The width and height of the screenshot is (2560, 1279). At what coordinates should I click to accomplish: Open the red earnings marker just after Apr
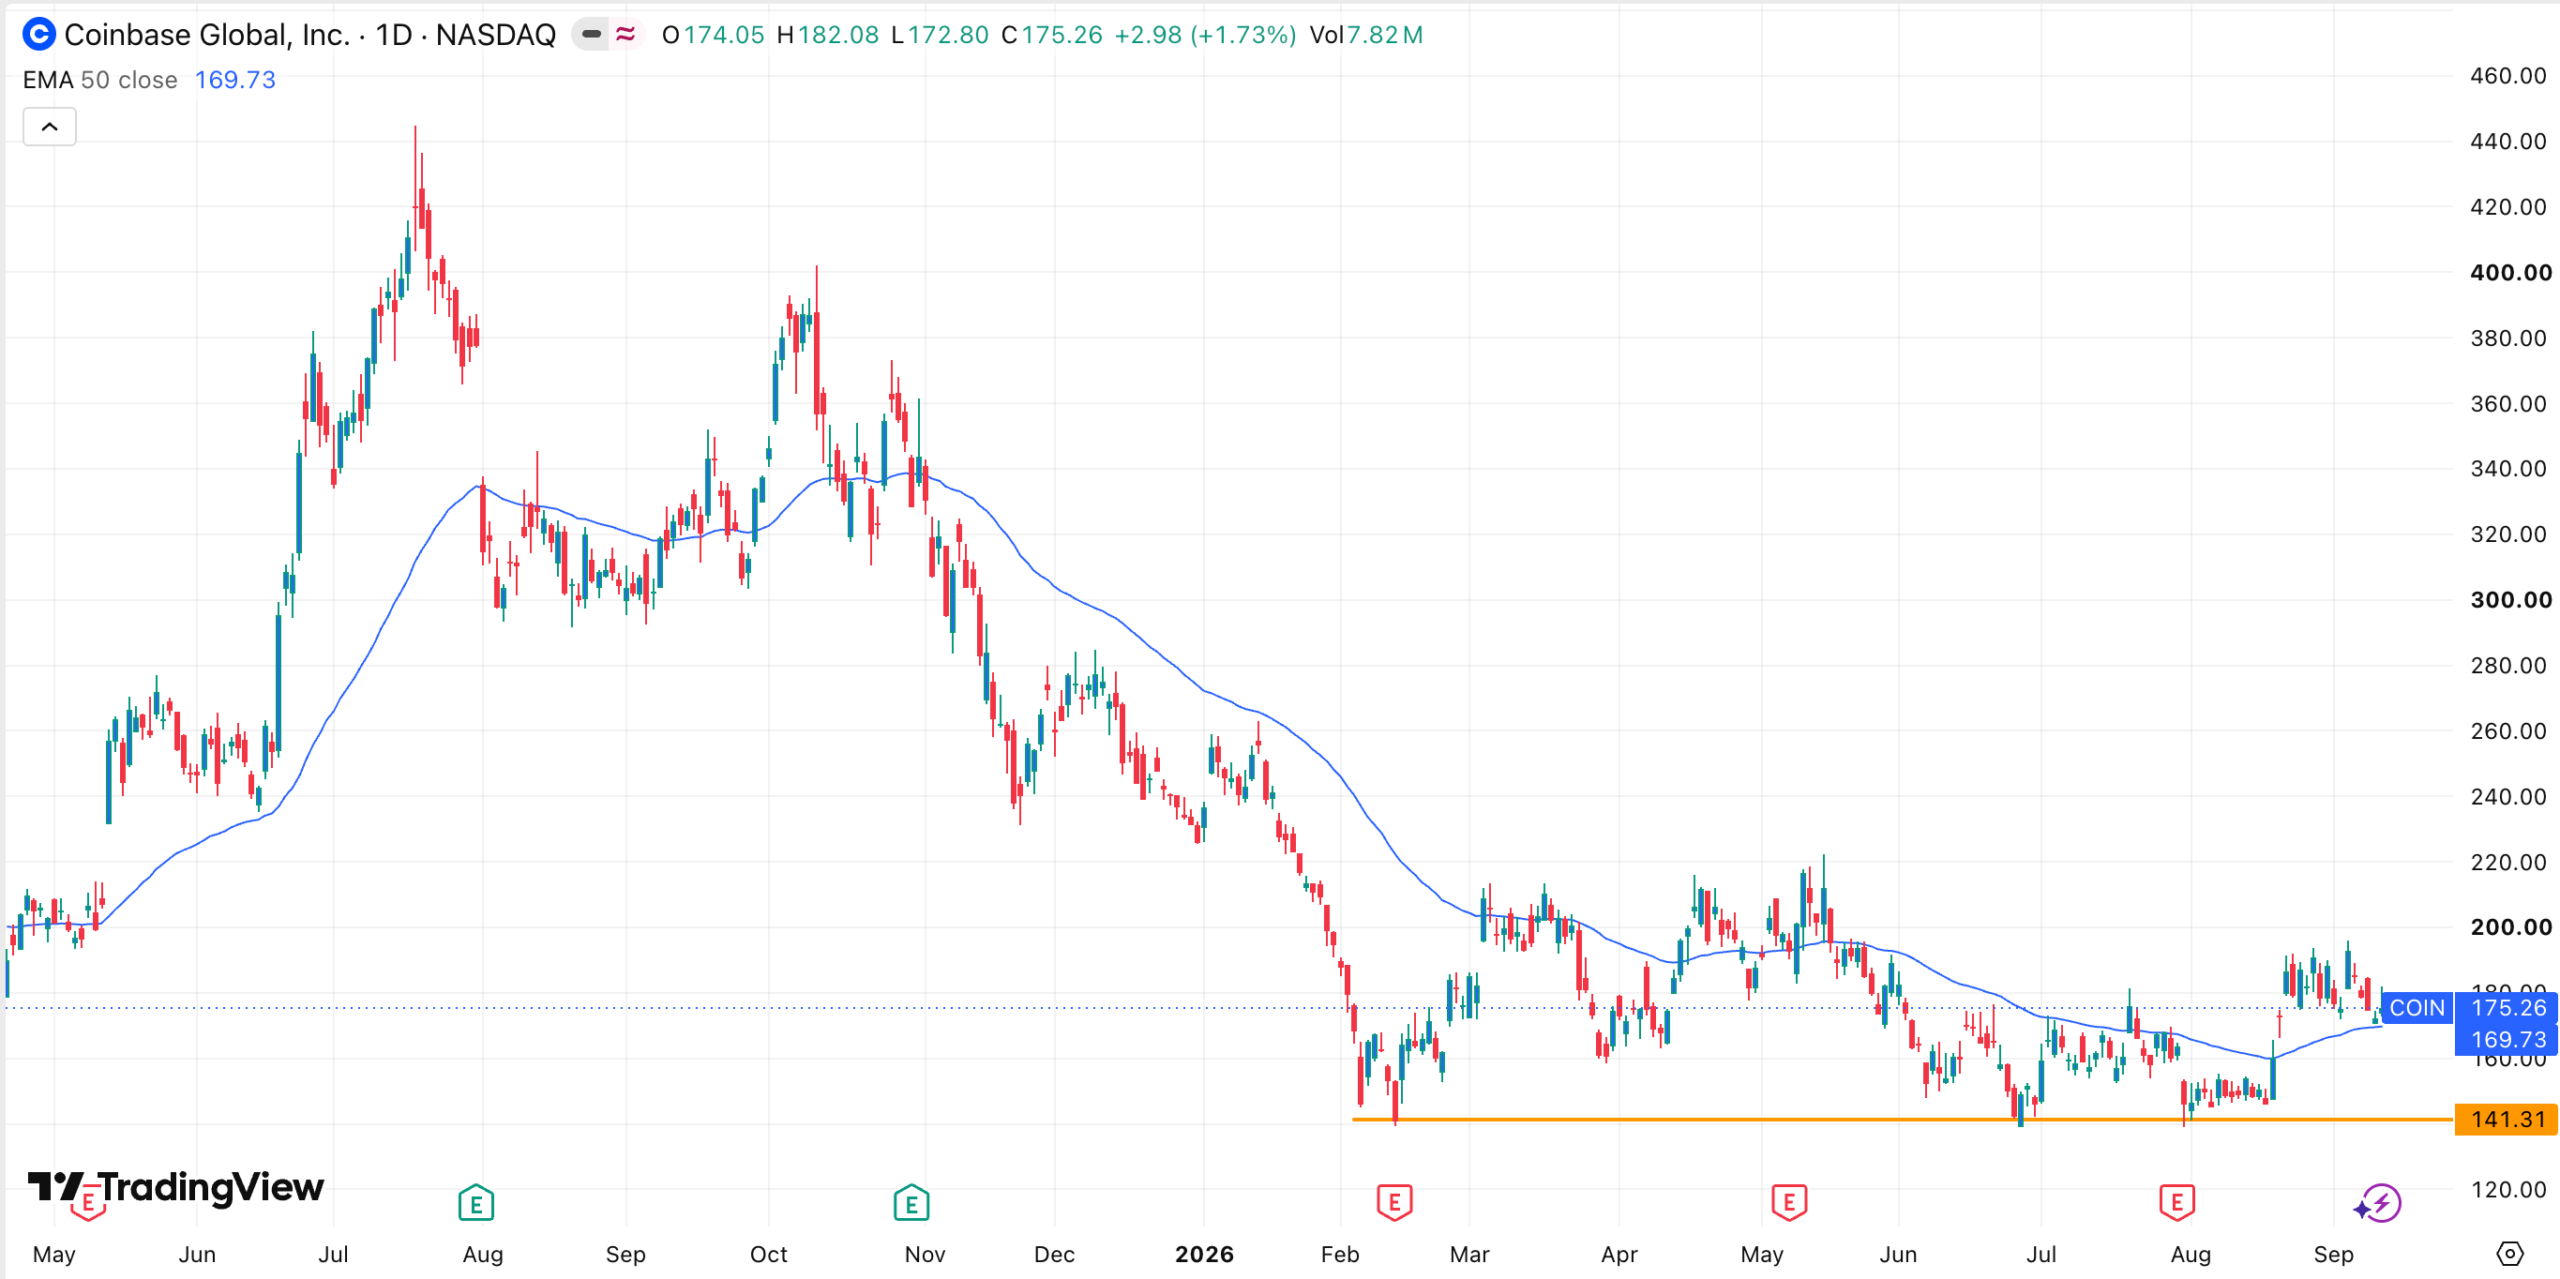[x=1789, y=1202]
